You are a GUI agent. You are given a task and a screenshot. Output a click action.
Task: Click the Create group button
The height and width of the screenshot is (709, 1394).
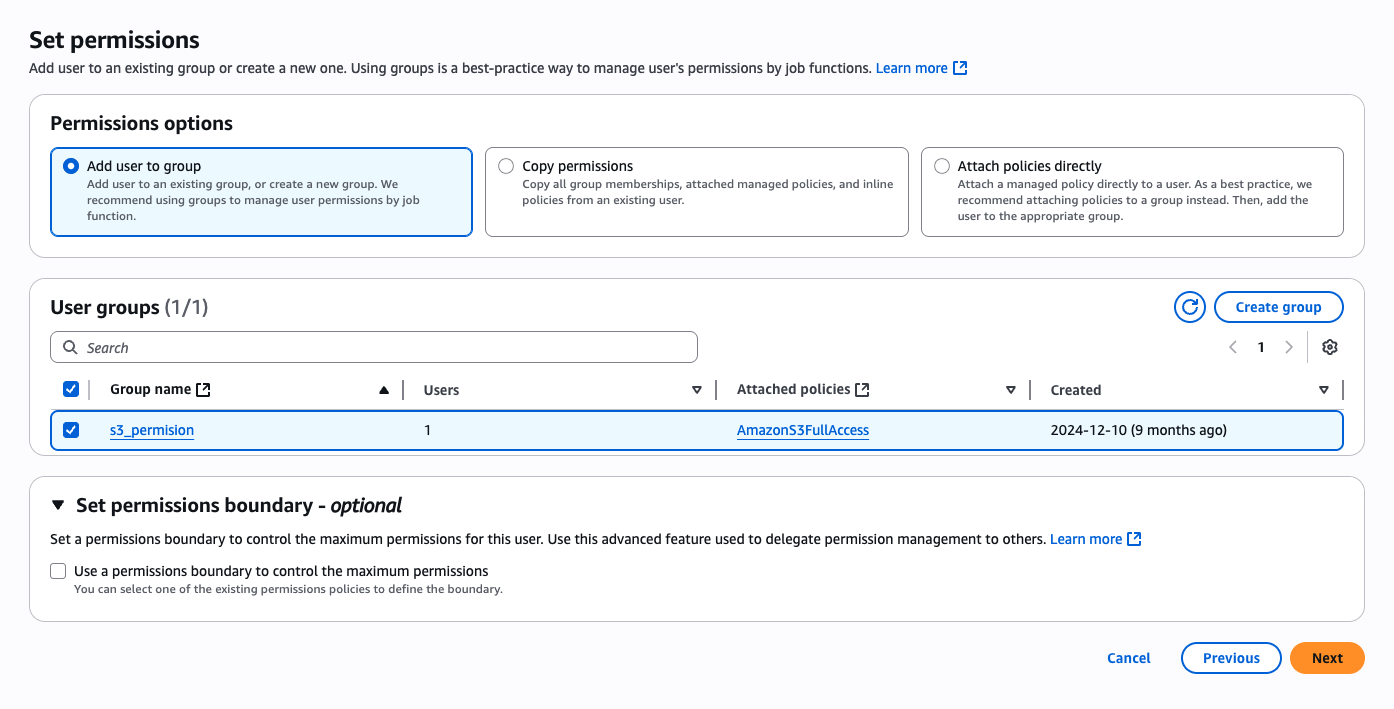pyautogui.click(x=1278, y=307)
